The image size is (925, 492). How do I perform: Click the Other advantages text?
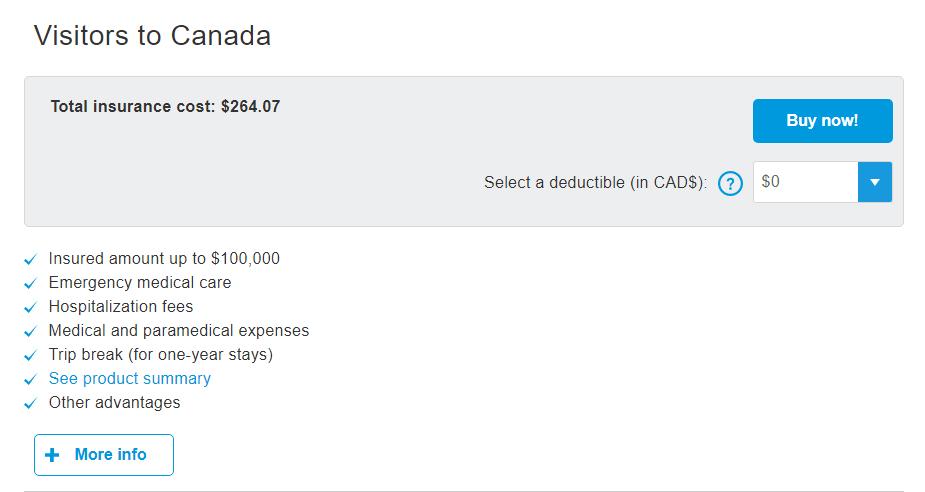click(115, 403)
